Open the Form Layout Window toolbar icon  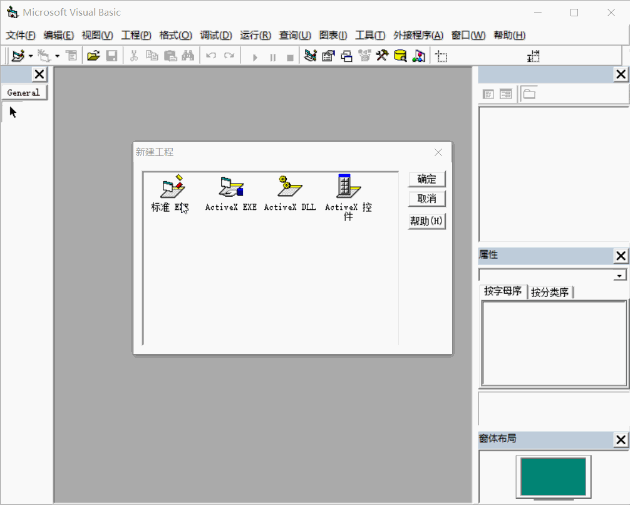click(346, 56)
